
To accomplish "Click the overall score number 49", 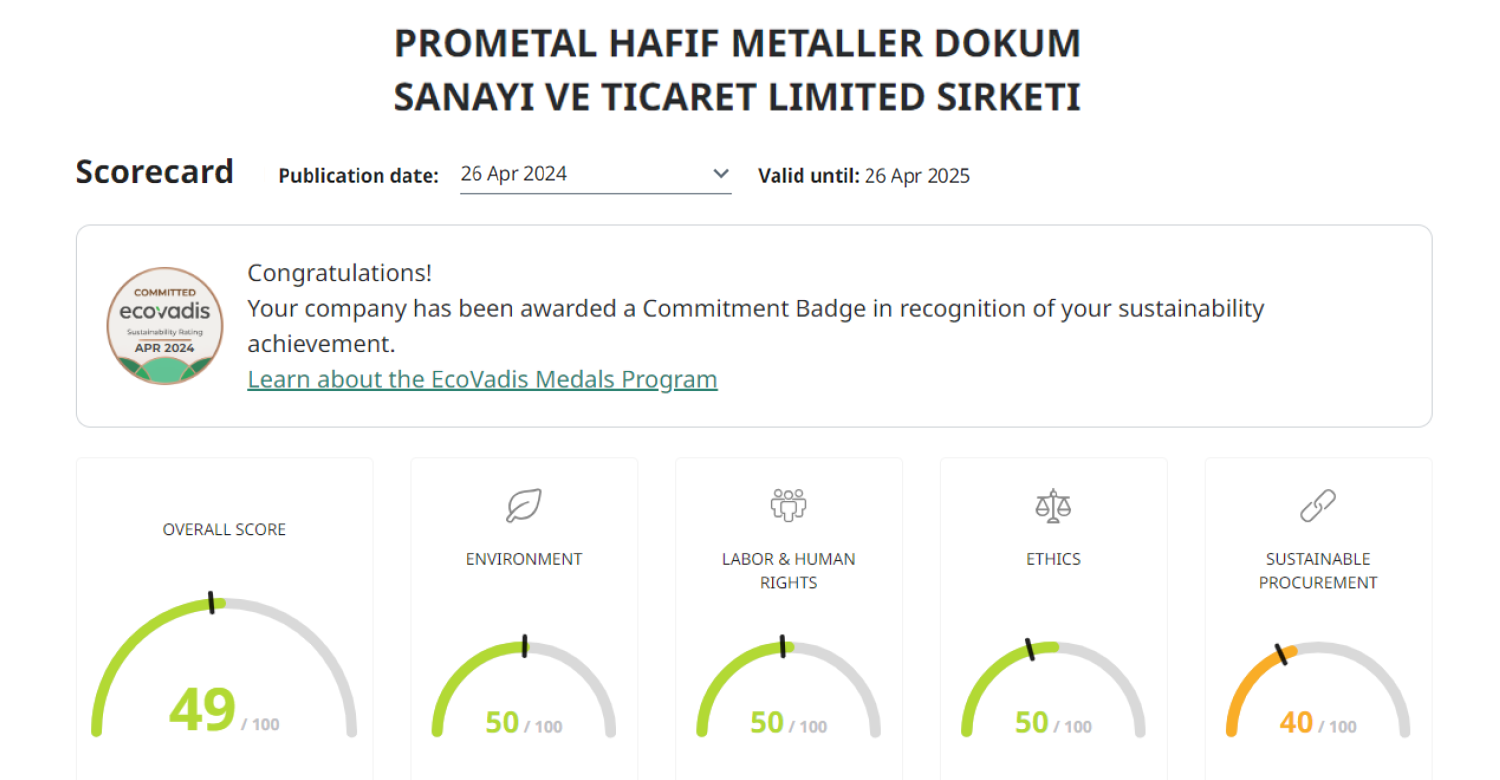I will (202, 710).
